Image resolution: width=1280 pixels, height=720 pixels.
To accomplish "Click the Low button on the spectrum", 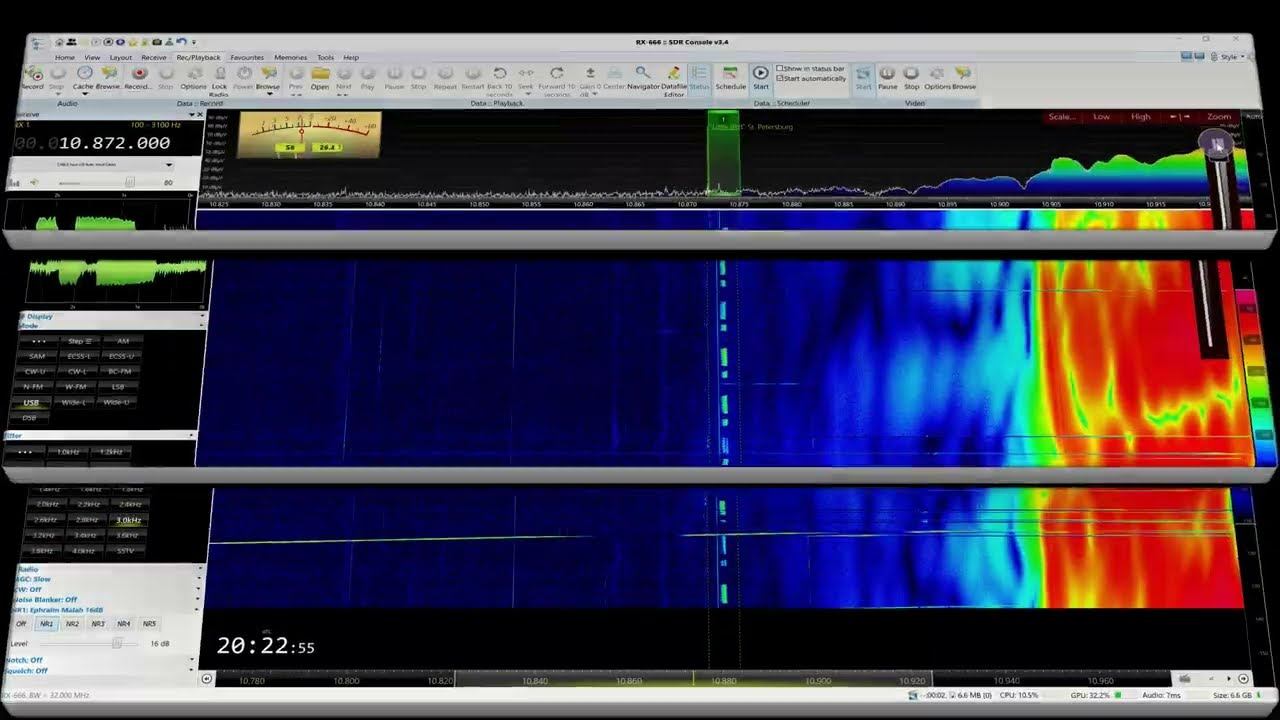I will (1101, 117).
